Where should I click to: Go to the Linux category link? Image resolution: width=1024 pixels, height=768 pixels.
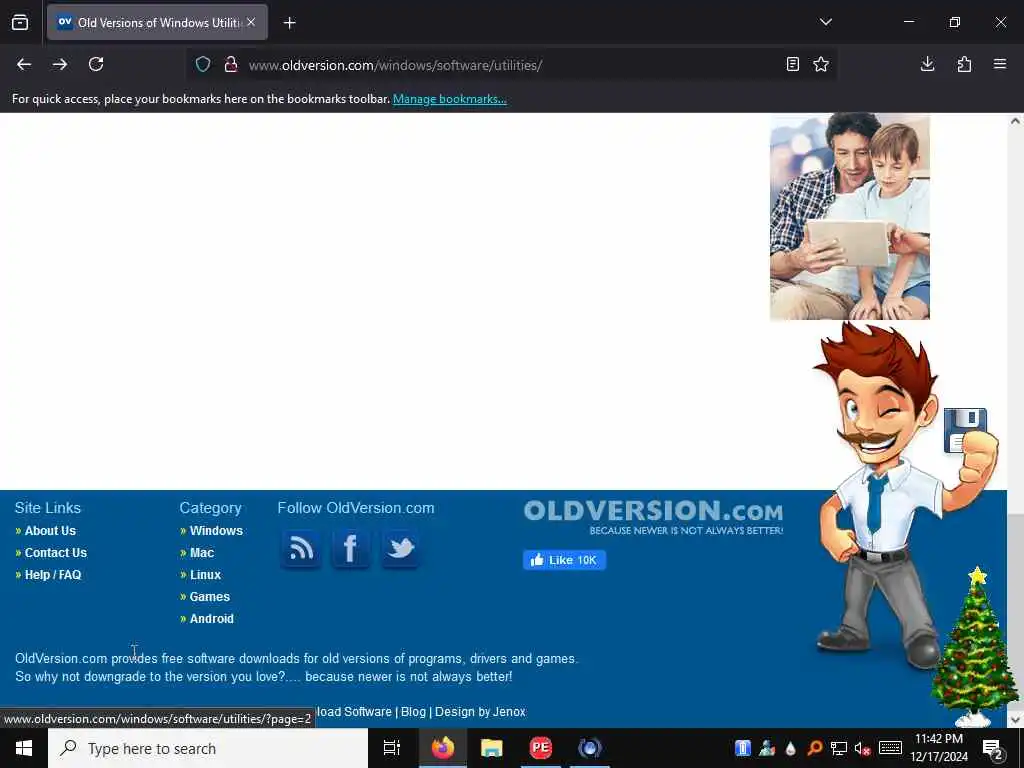pyautogui.click(x=205, y=575)
